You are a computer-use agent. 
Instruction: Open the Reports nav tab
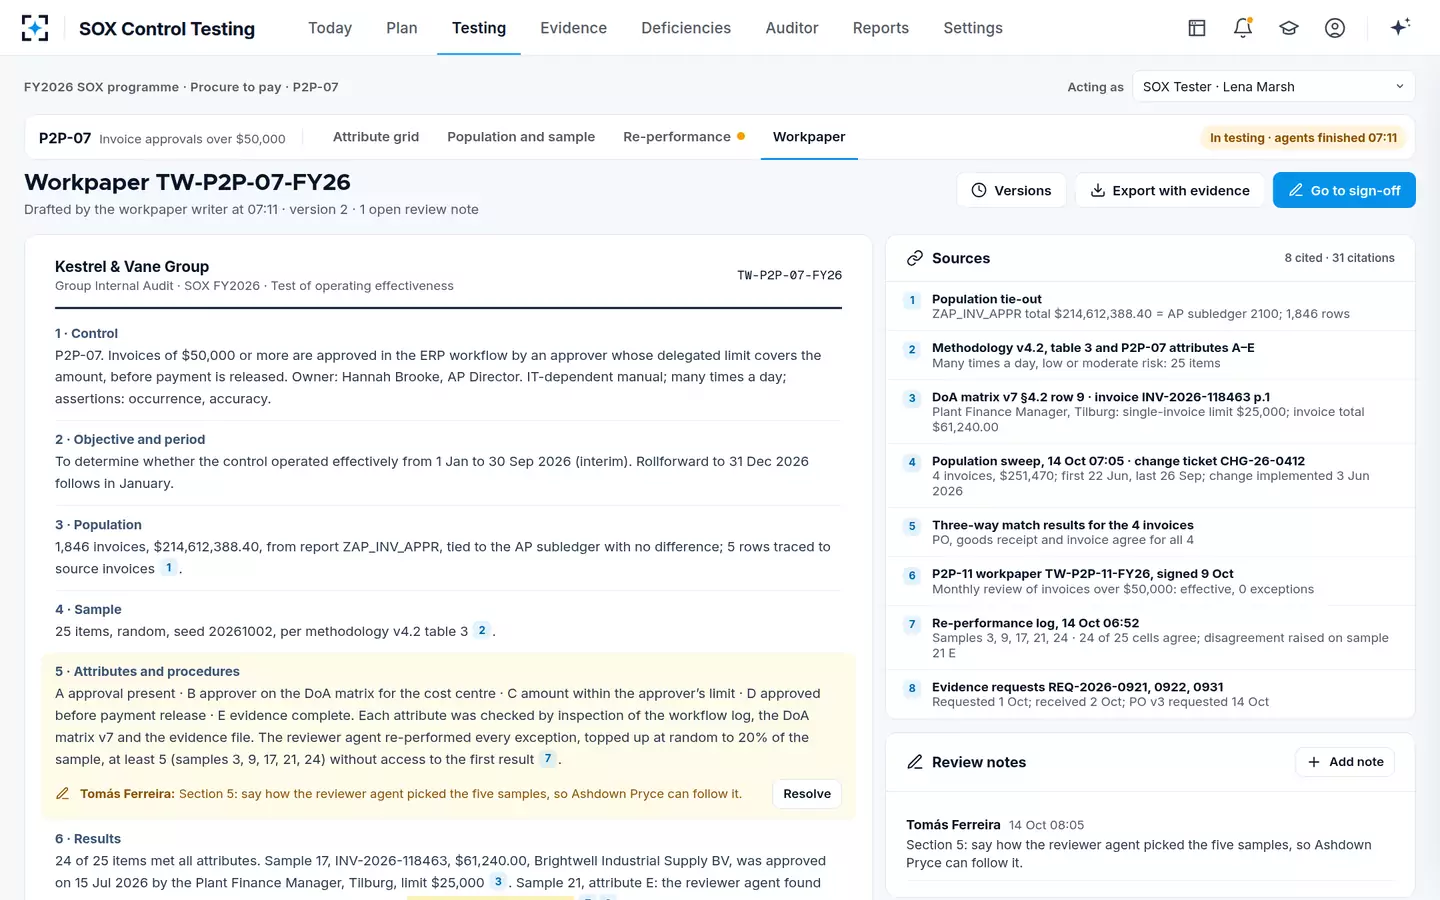tap(881, 28)
